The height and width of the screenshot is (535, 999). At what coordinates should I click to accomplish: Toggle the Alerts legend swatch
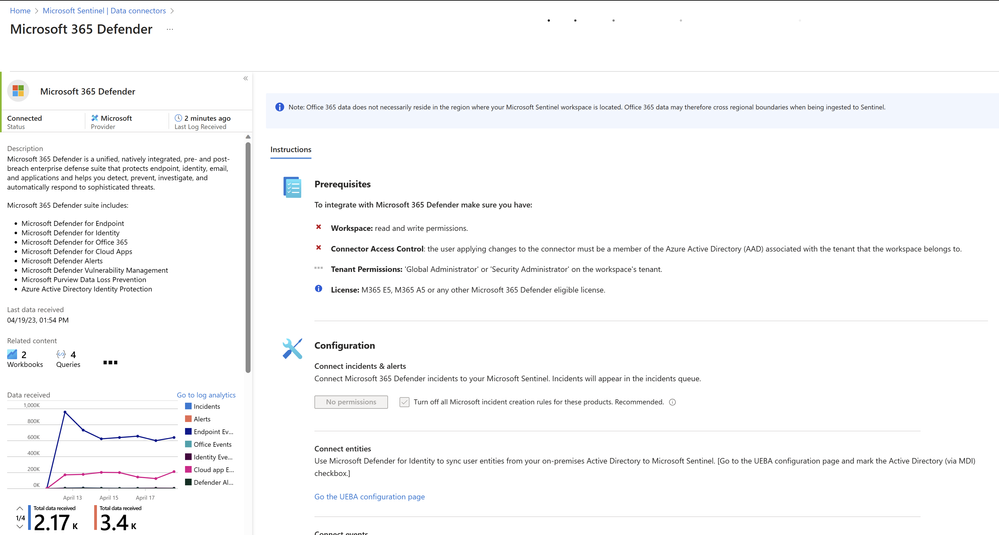[x=188, y=419]
